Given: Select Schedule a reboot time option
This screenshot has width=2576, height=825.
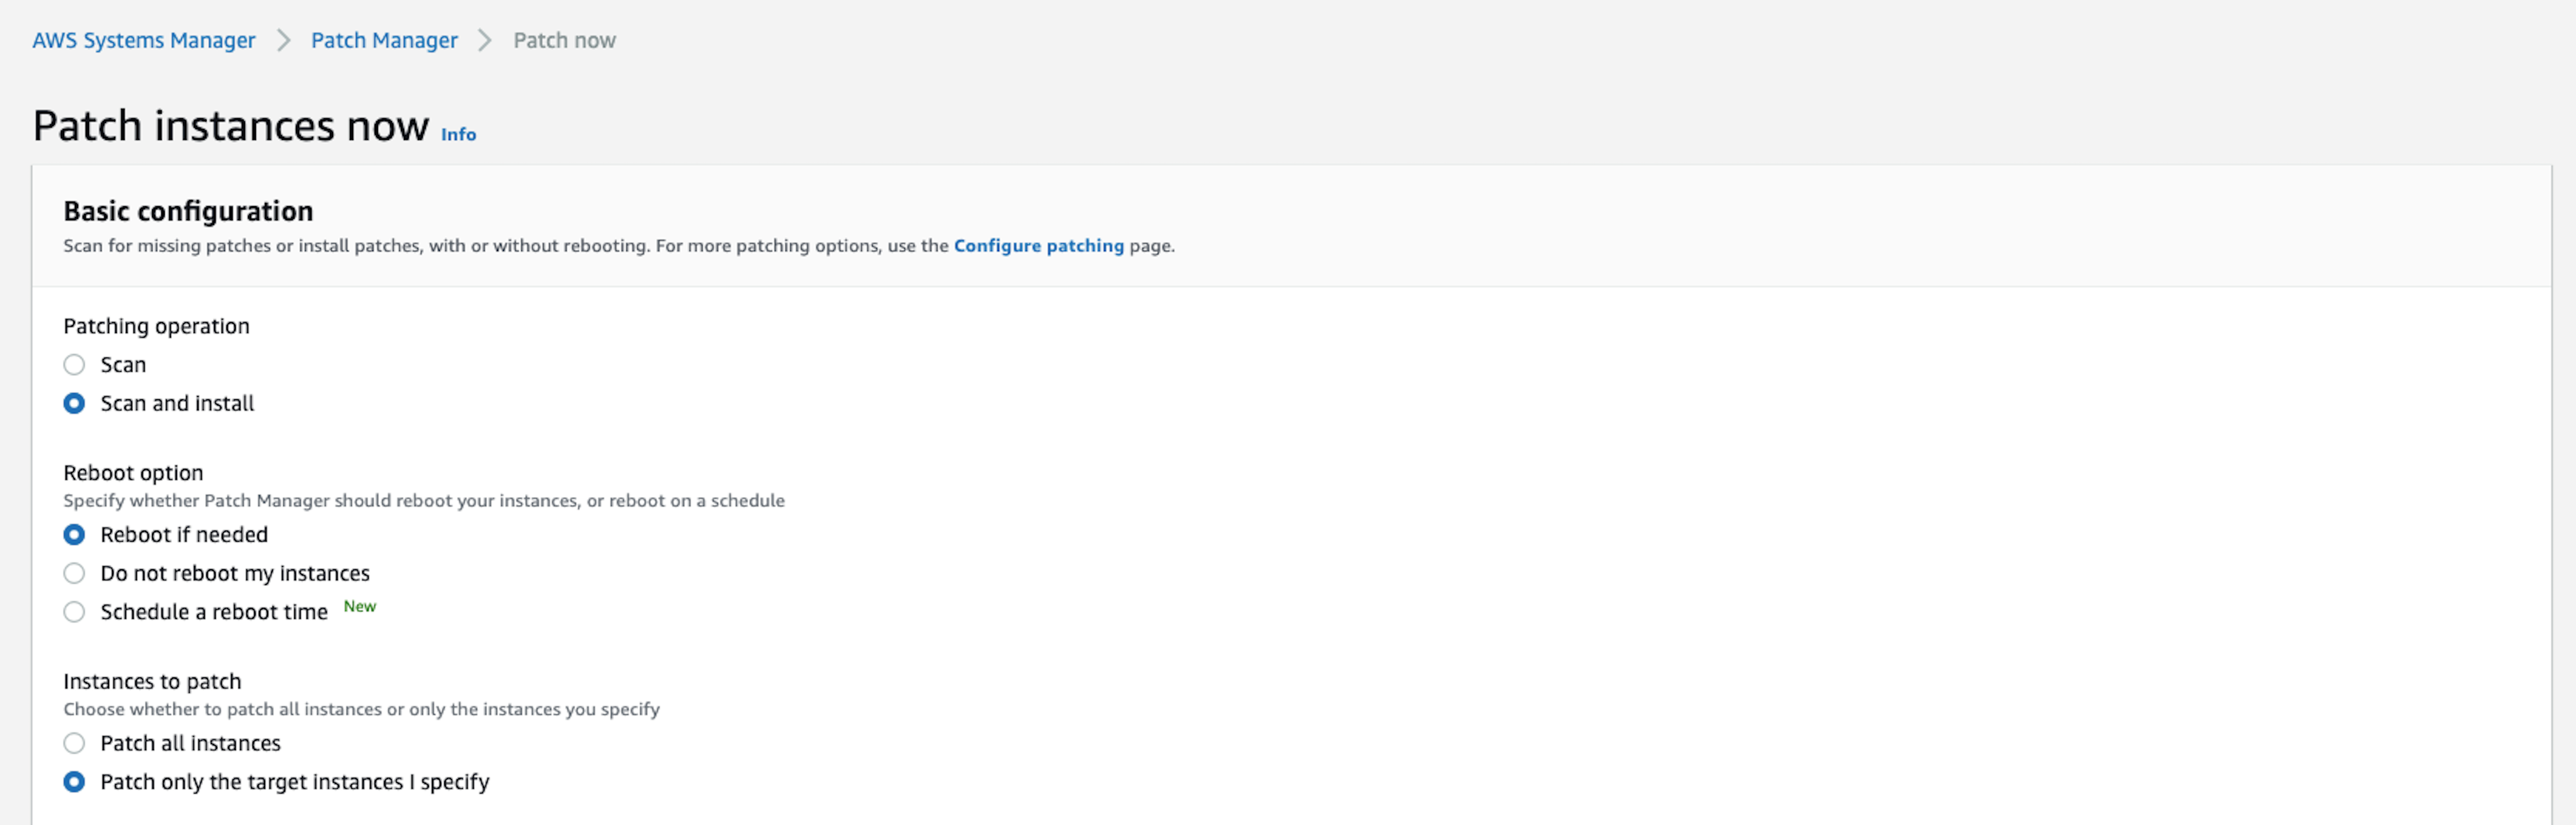Looking at the screenshot, I should click(x=74, y=612).
